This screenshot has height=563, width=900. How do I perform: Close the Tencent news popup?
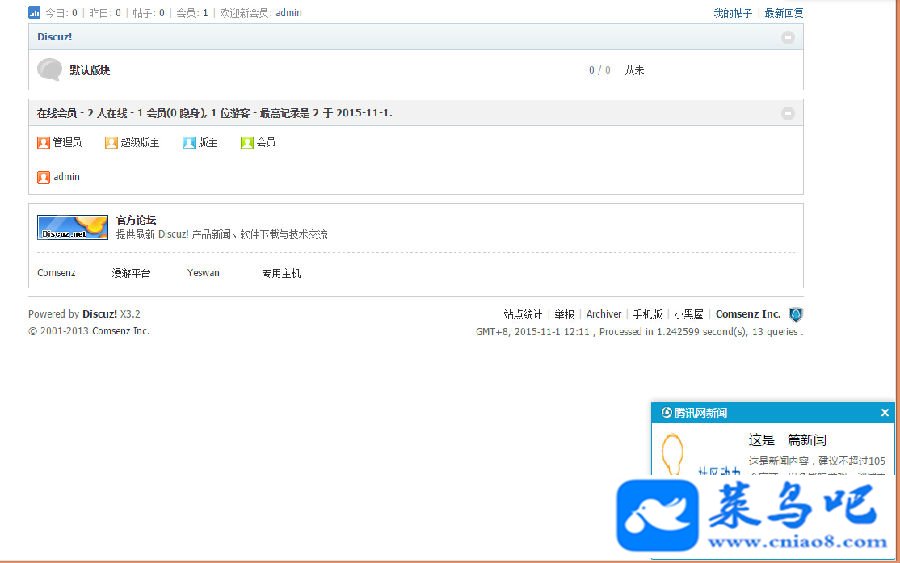(x=885, y=413)
